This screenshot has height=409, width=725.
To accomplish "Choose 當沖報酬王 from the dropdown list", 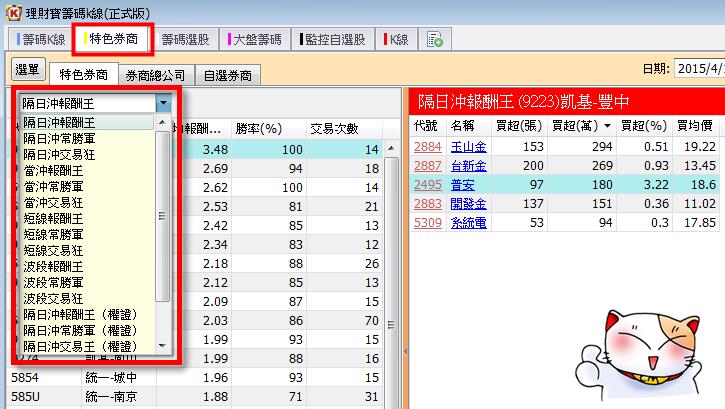I will click(x=56, y=171).
